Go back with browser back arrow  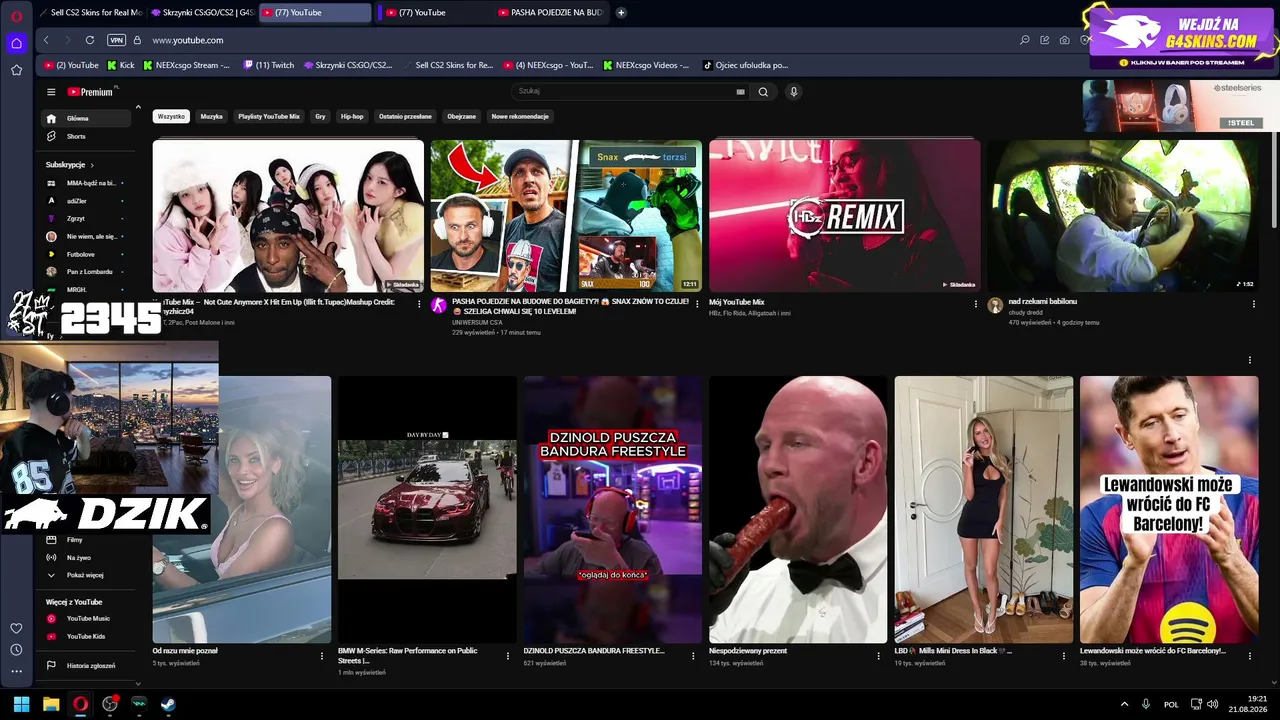tap(46, 40)
